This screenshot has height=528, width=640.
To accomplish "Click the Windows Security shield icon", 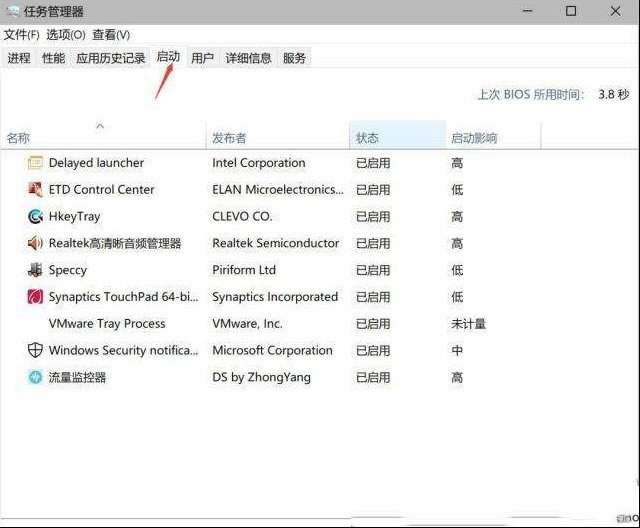I will click(35, 350).
